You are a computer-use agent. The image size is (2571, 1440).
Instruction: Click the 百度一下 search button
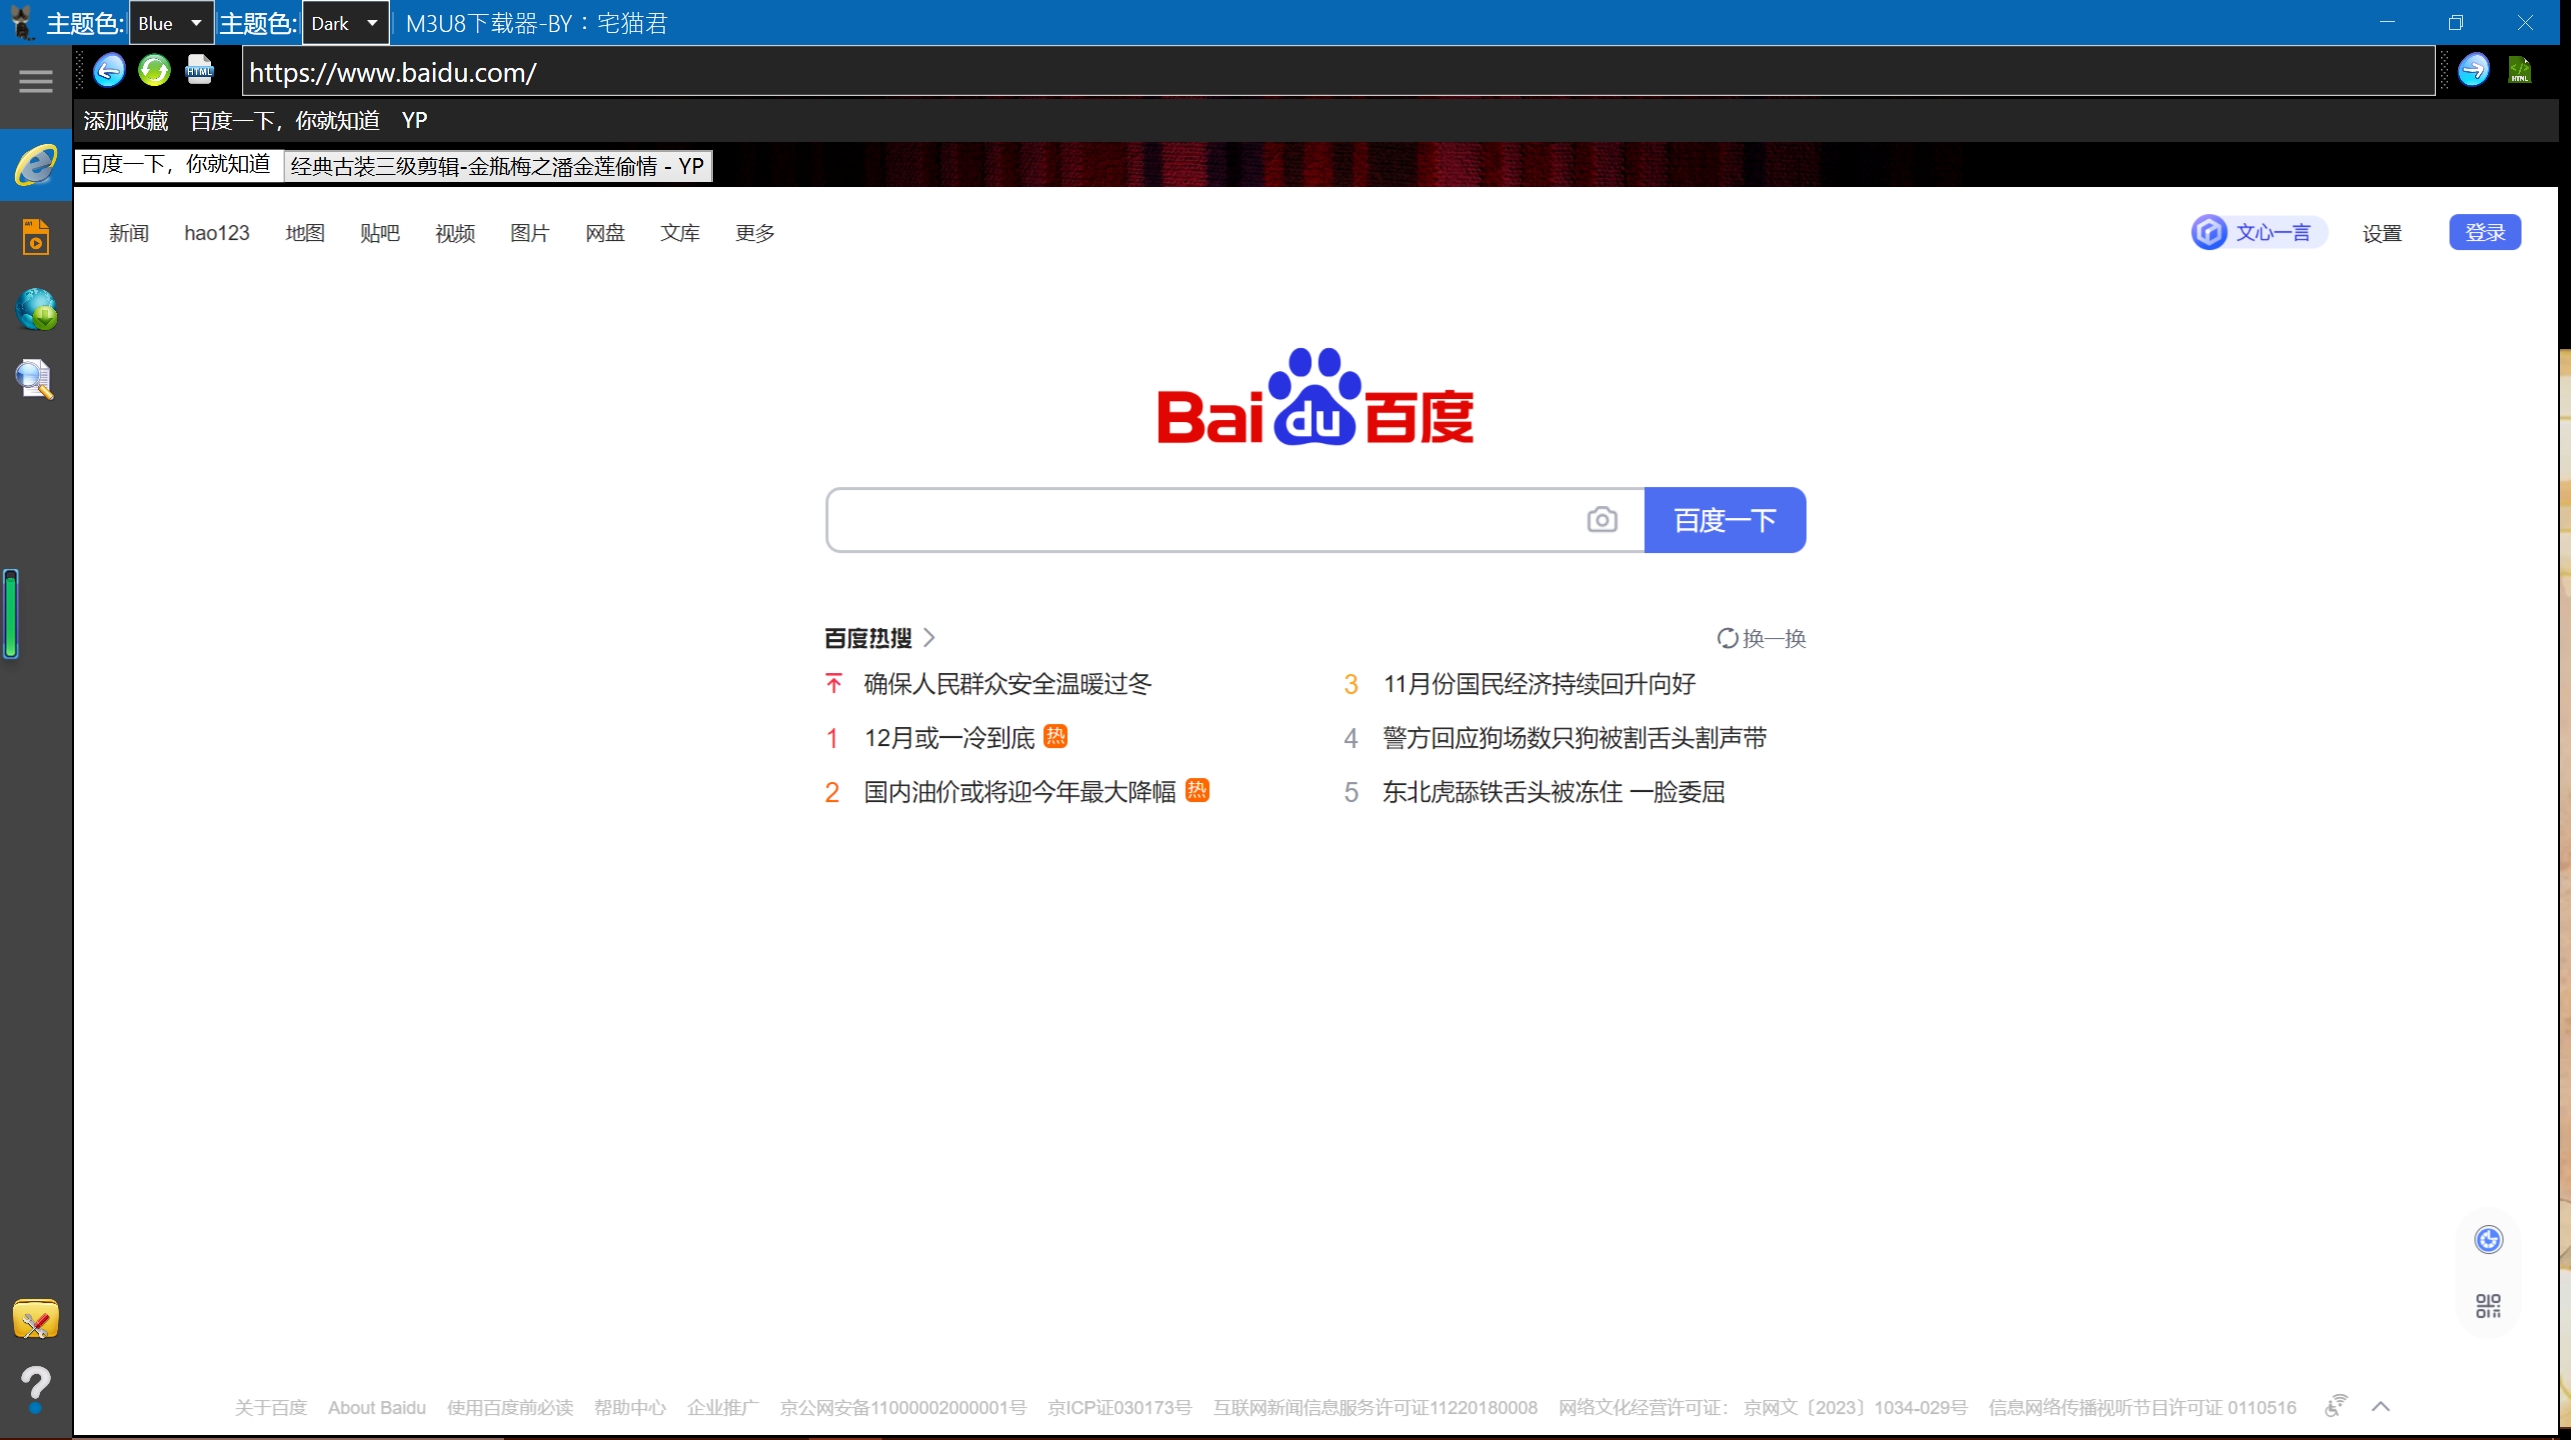pyautogui.click(x=1725, y=520)
